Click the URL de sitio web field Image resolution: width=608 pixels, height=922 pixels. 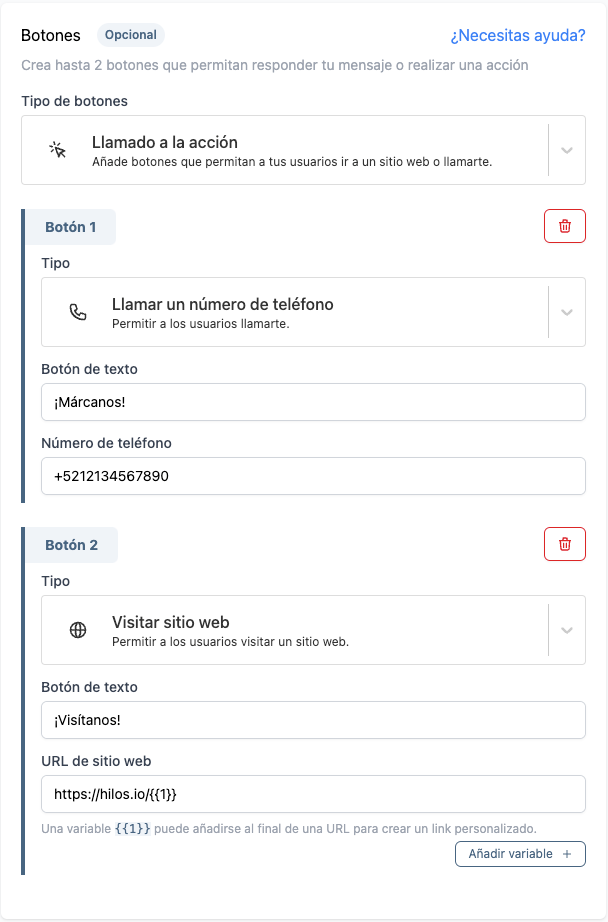tap(313, 794)
